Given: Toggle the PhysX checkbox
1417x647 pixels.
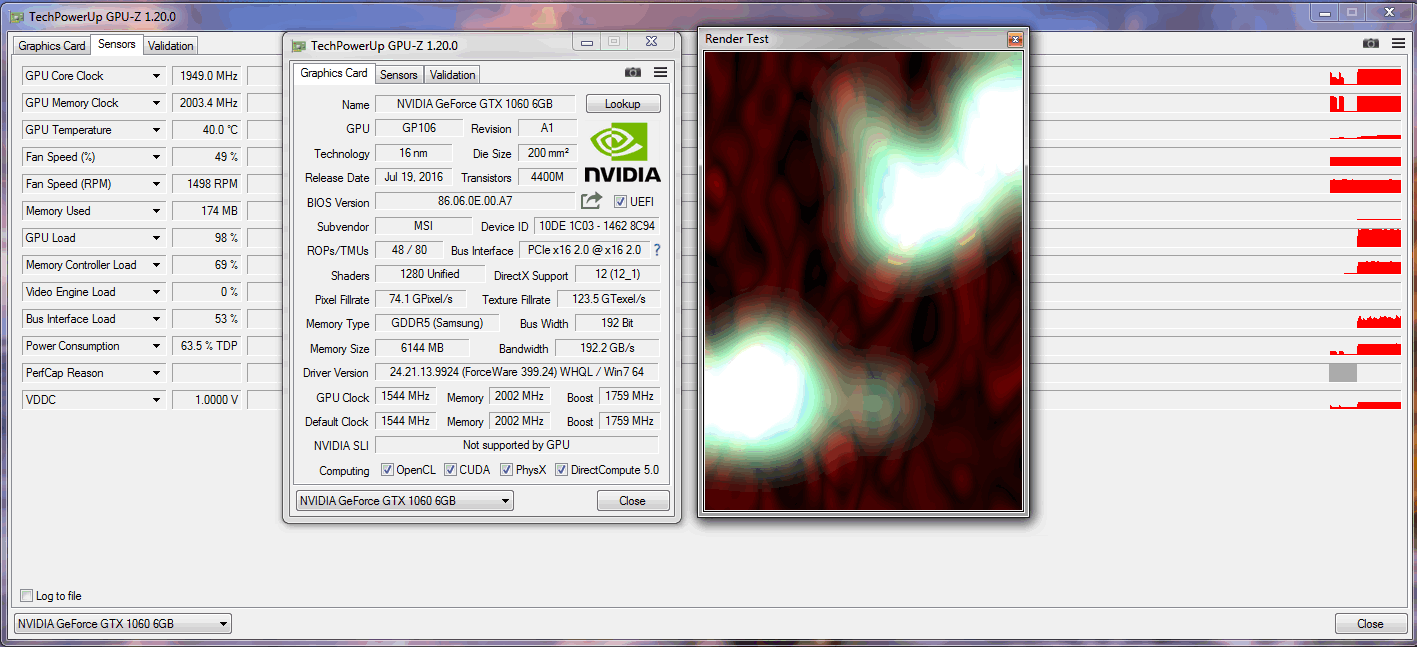Looking at the screenshot, I should tap(507, 470).
